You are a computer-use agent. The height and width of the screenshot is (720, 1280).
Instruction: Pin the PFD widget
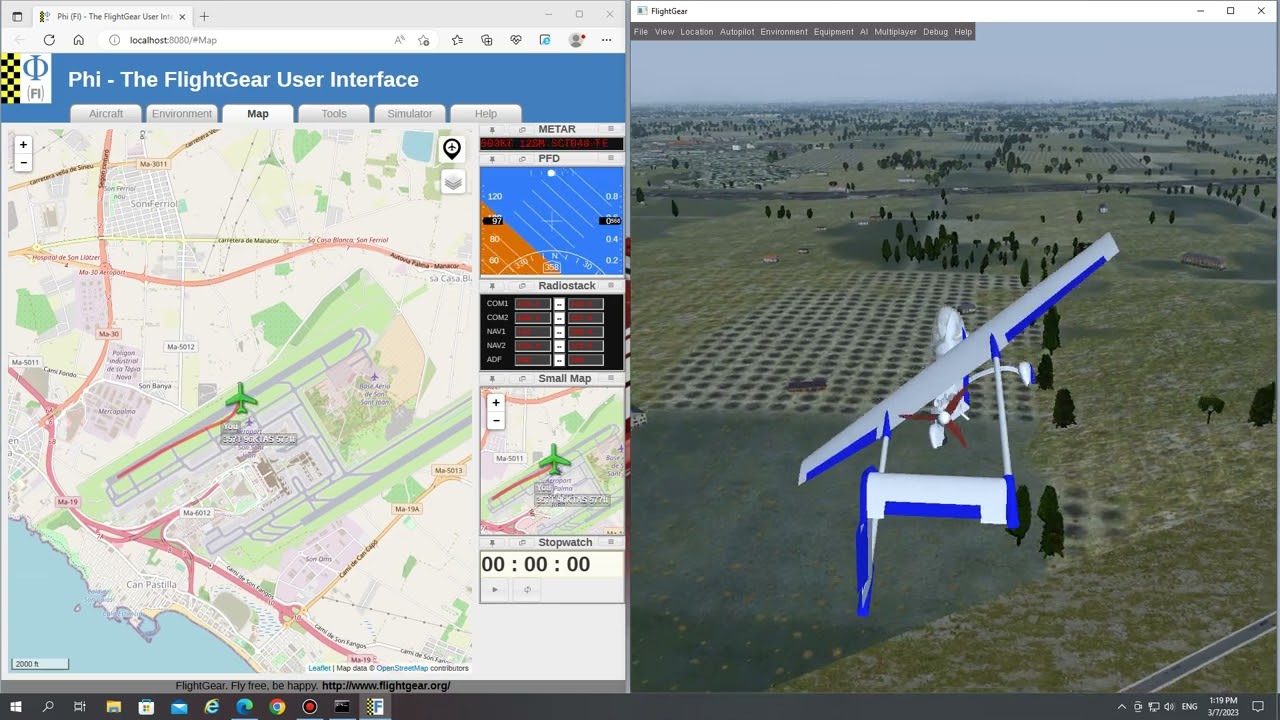[492, 159]
